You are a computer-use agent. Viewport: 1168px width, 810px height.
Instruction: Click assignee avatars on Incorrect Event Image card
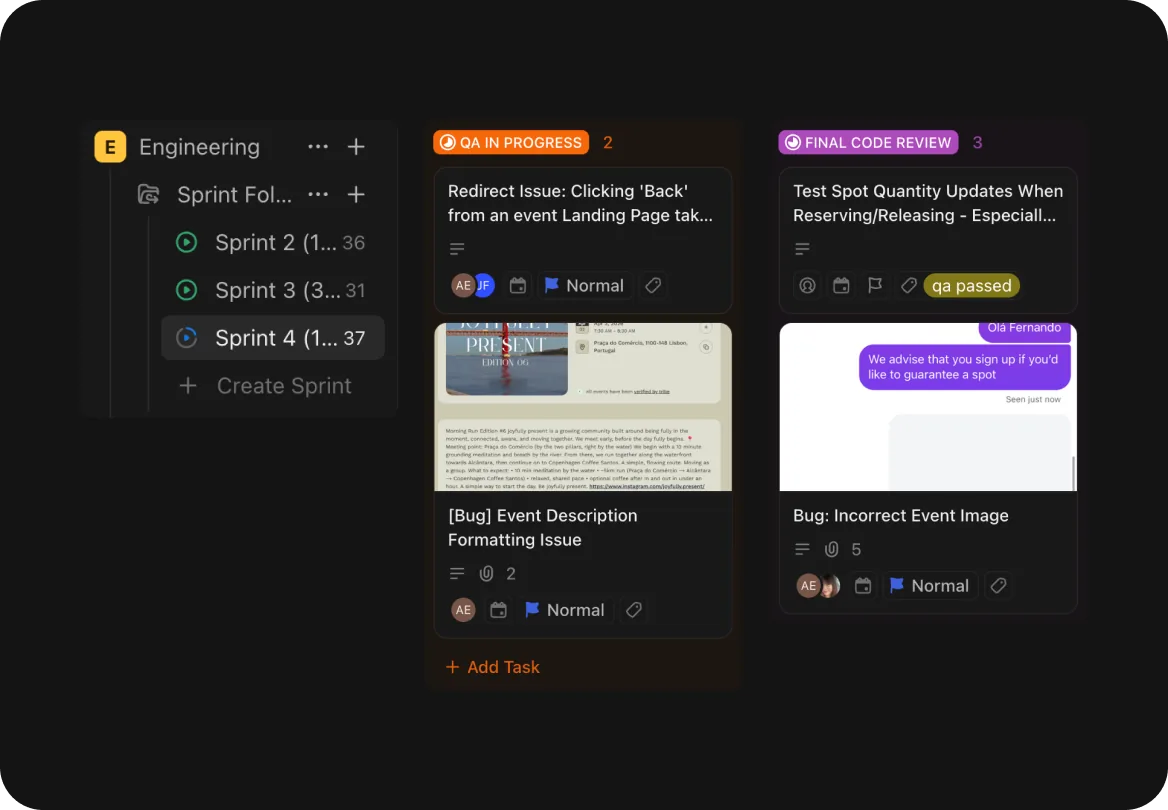[819, 586]
